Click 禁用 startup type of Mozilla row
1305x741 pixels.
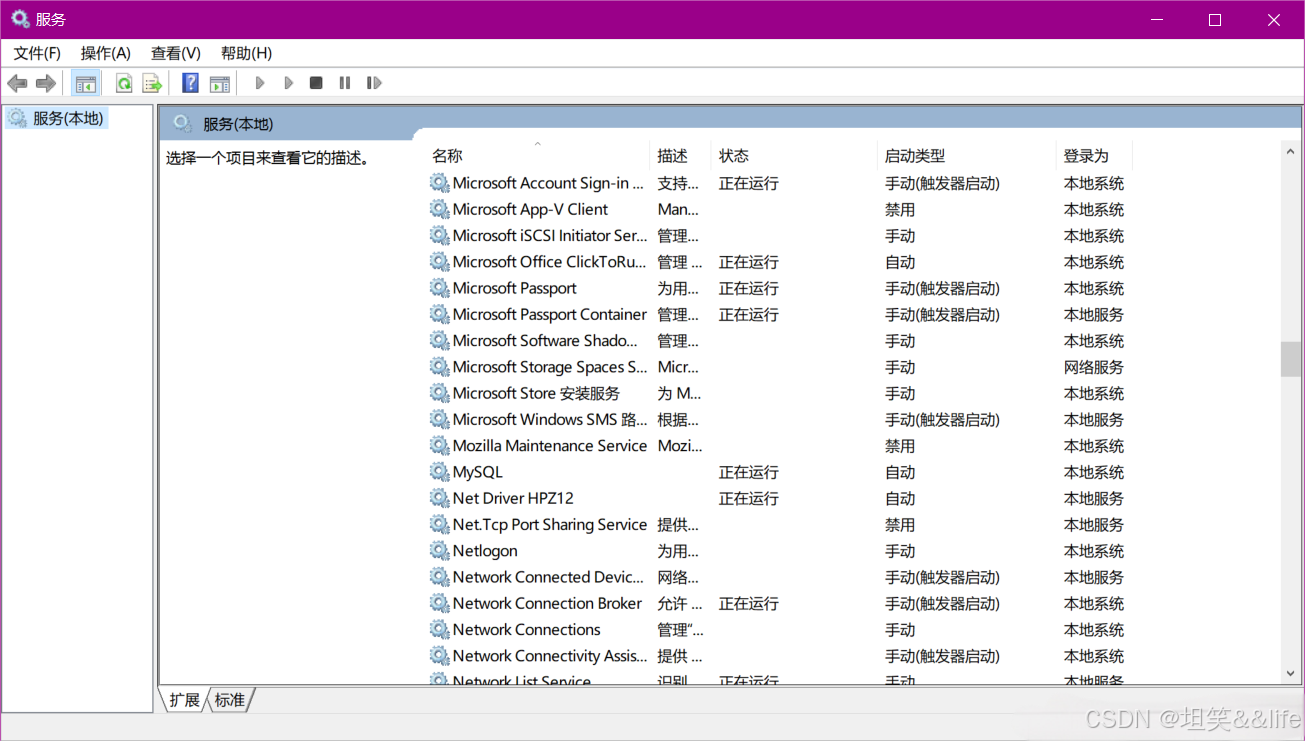[900, 446]
